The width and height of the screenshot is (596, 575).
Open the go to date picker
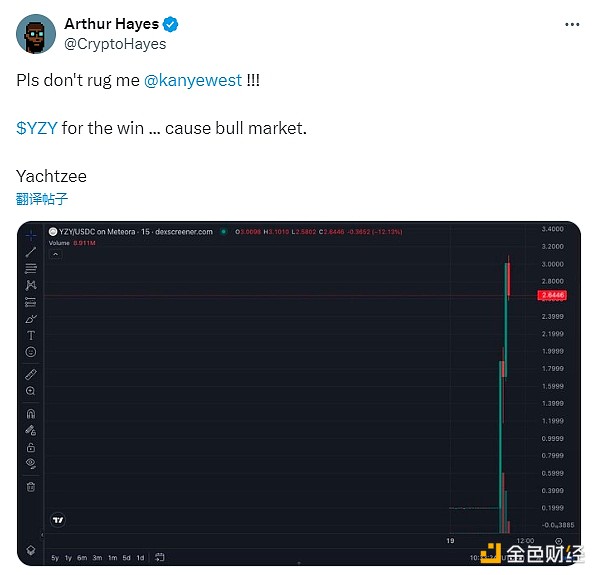tap(160, 557)
